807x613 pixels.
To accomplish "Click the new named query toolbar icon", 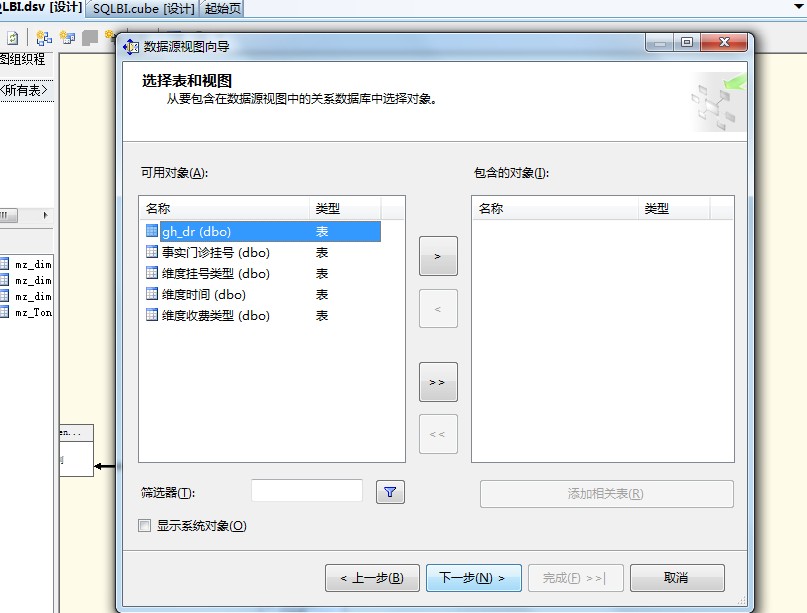I will point(67,38).
